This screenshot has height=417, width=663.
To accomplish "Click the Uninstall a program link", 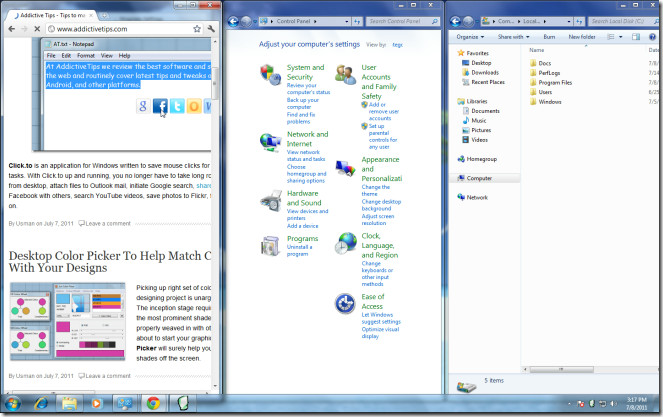I will 299,250.
